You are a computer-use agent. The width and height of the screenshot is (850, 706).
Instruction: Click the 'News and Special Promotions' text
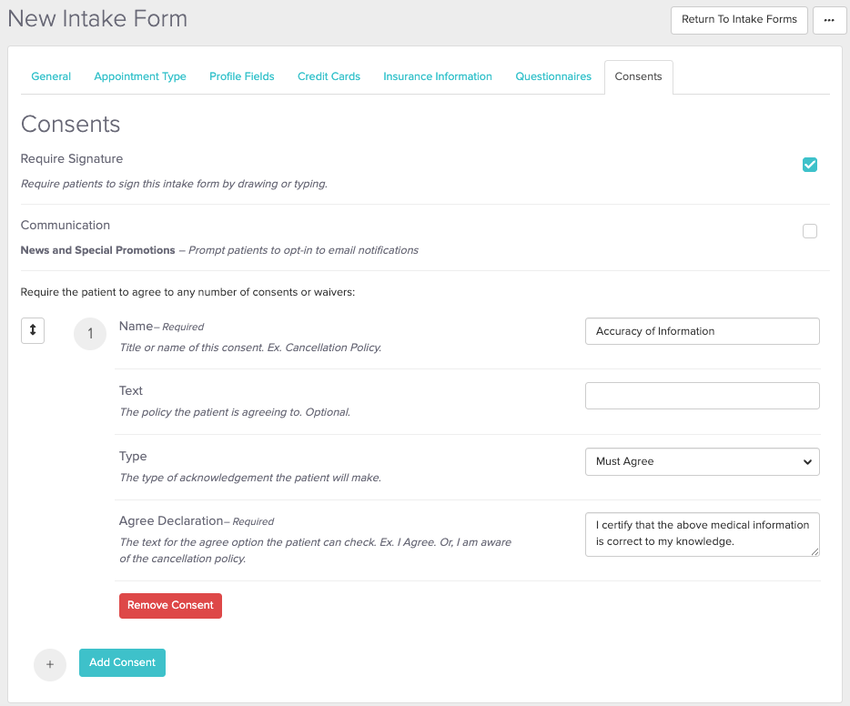tap(98, 250)
